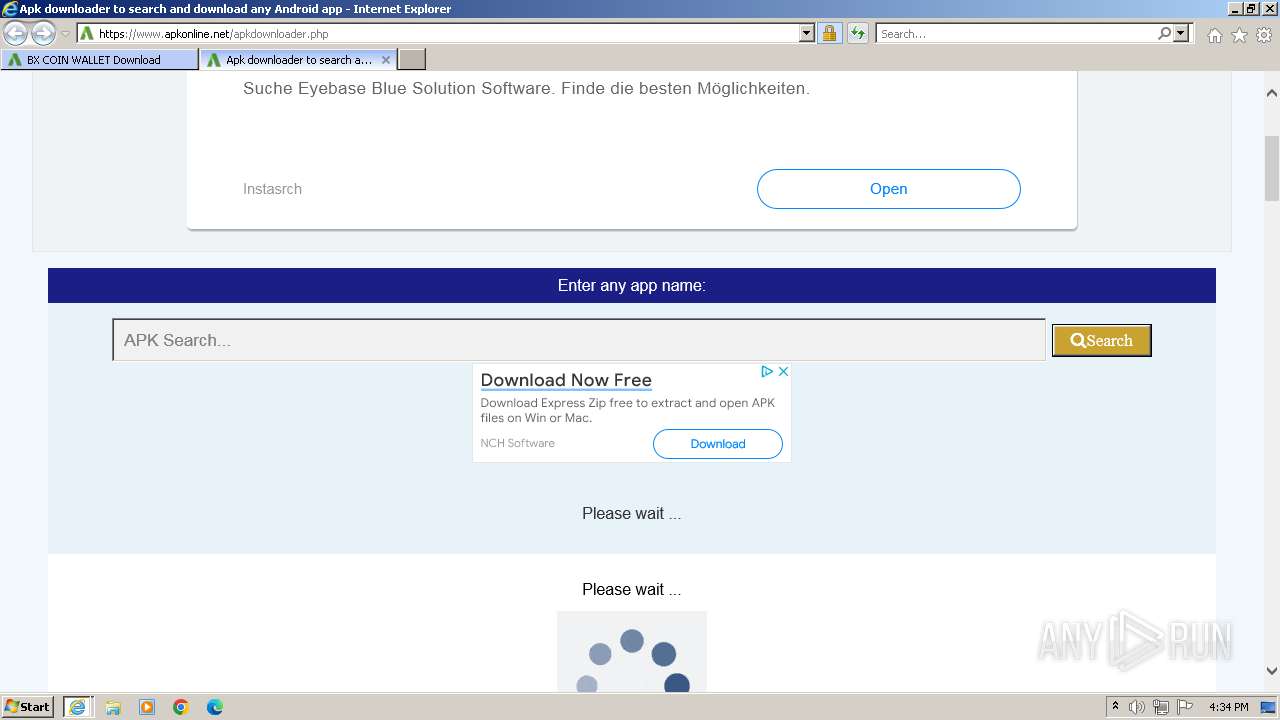
Task: Open the Windows Start menu
Action: [x=28, y=707]
